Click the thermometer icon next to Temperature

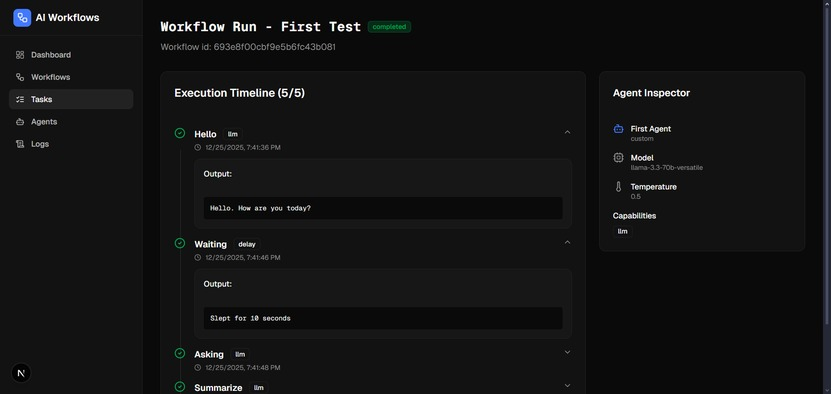[x=618, y=187]
